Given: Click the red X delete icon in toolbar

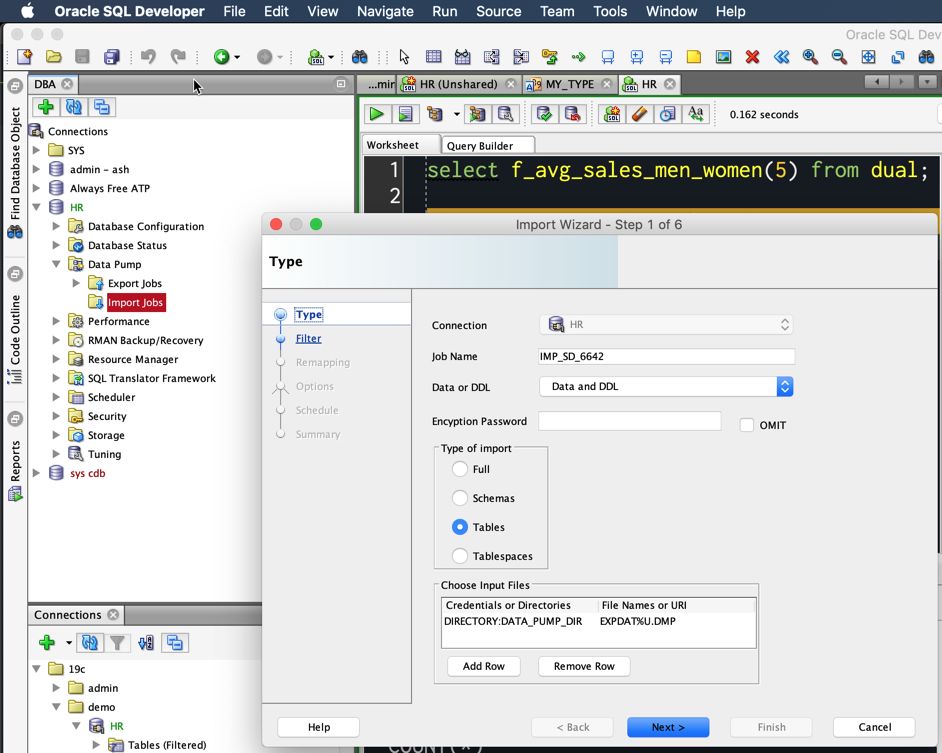Looking at the screenshot, I should point(752,56).
